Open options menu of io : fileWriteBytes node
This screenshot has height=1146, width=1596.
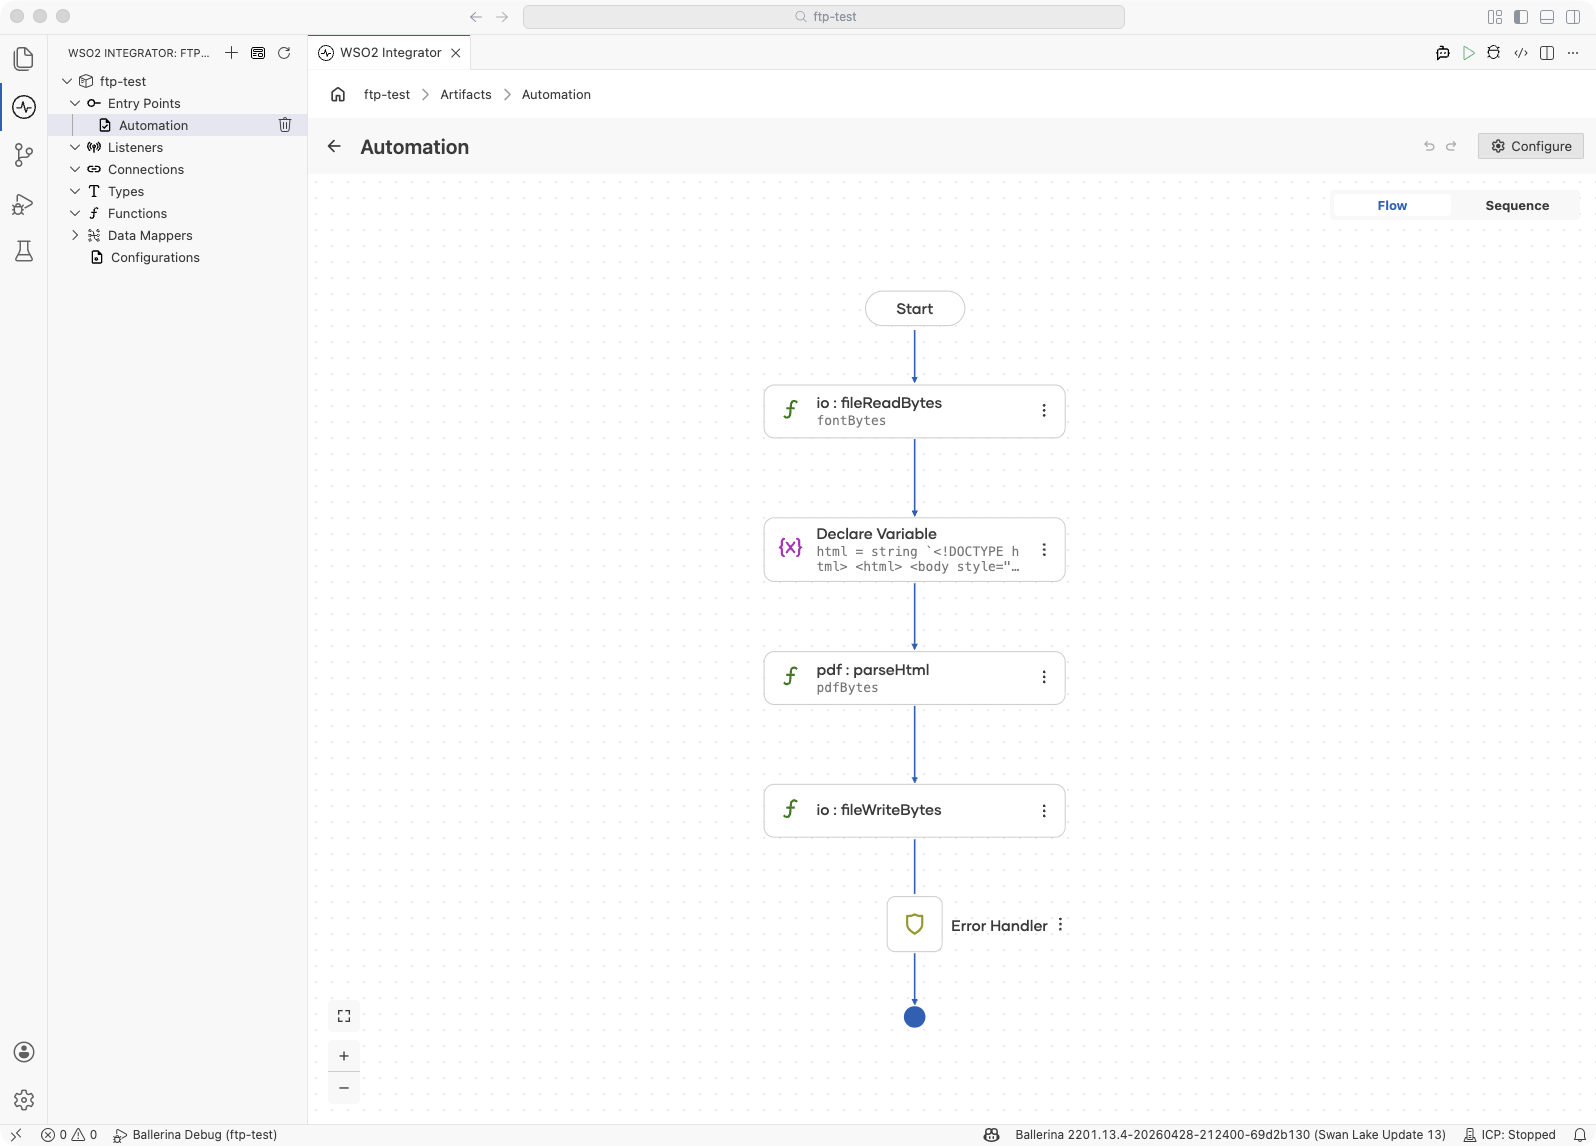1044,811
